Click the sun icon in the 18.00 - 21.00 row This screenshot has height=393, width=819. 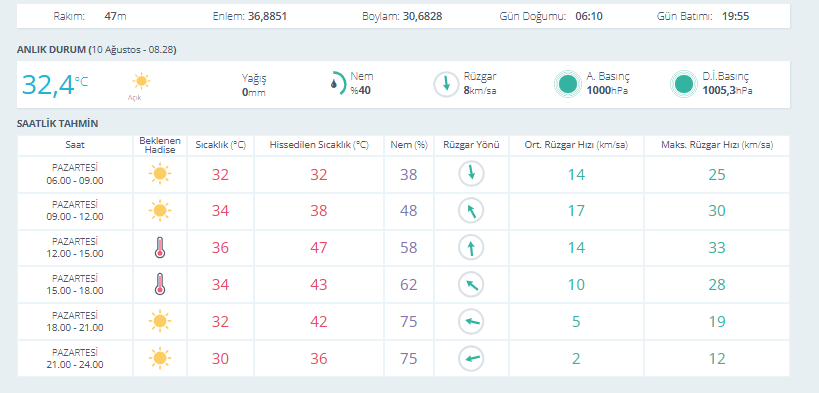(160, 321)
